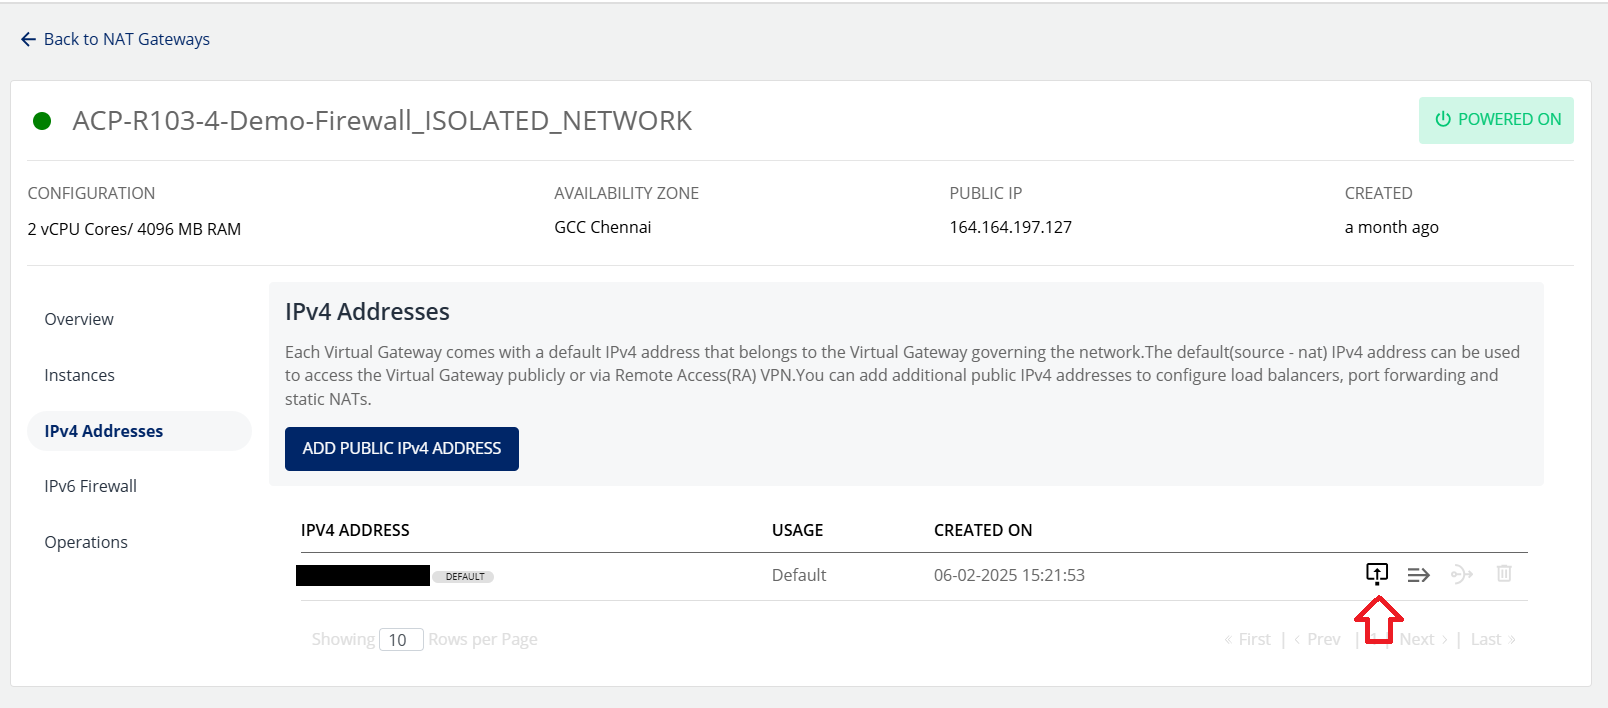1608x708 pixels.
Task: Click the lines-with-arrow icon in the default IP row
Action: pos(1418,575)
